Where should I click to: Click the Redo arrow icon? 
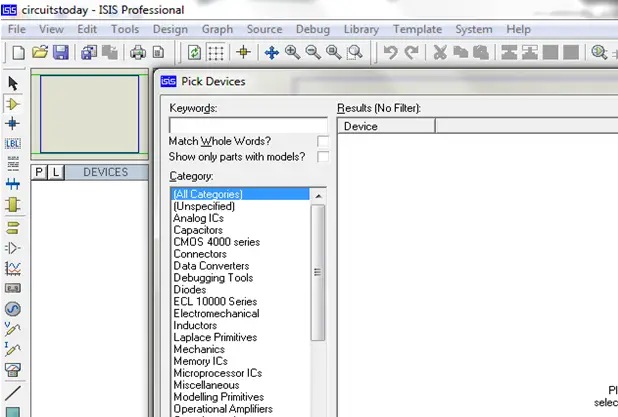point(411,52)
